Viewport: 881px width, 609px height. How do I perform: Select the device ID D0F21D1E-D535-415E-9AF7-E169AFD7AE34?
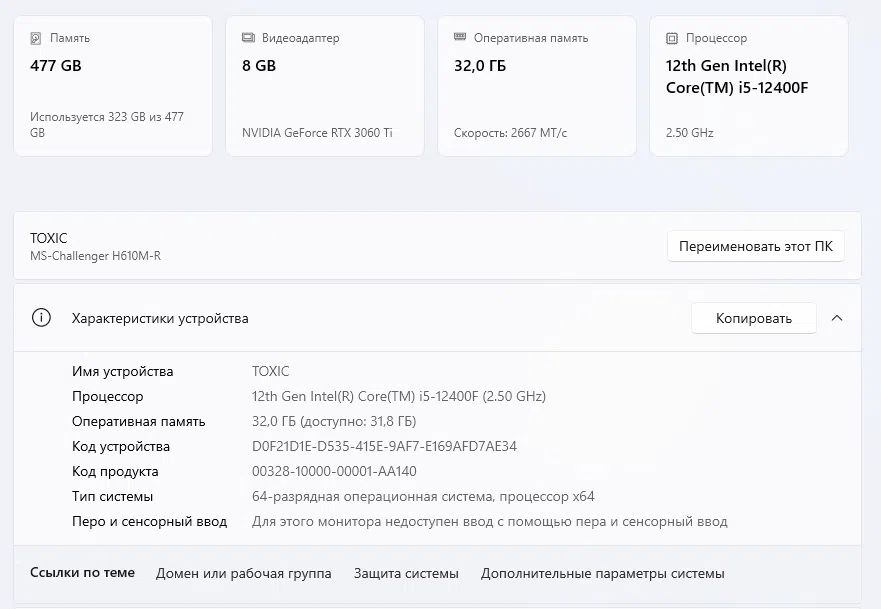coord(384,447)
